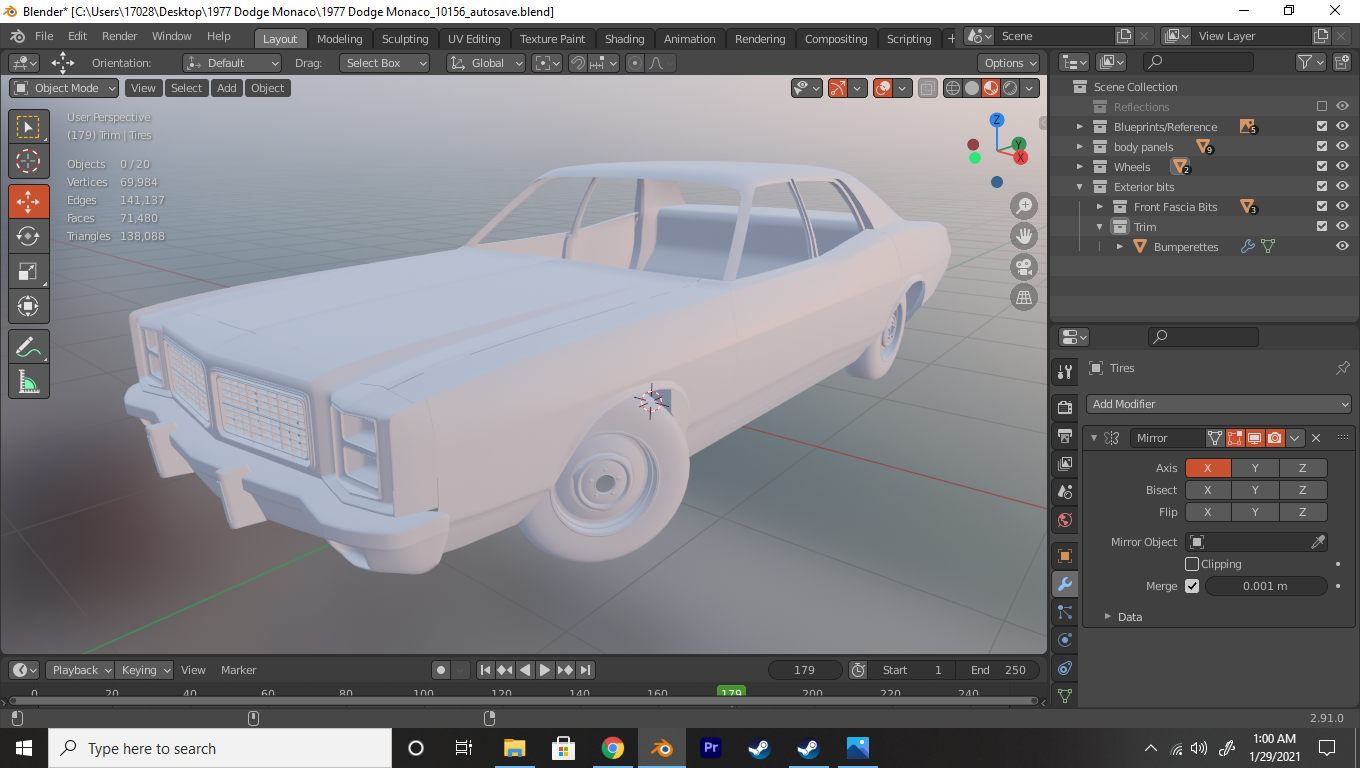Toggle Mirror modifier edit mode display

click(x=1235, y=438)
